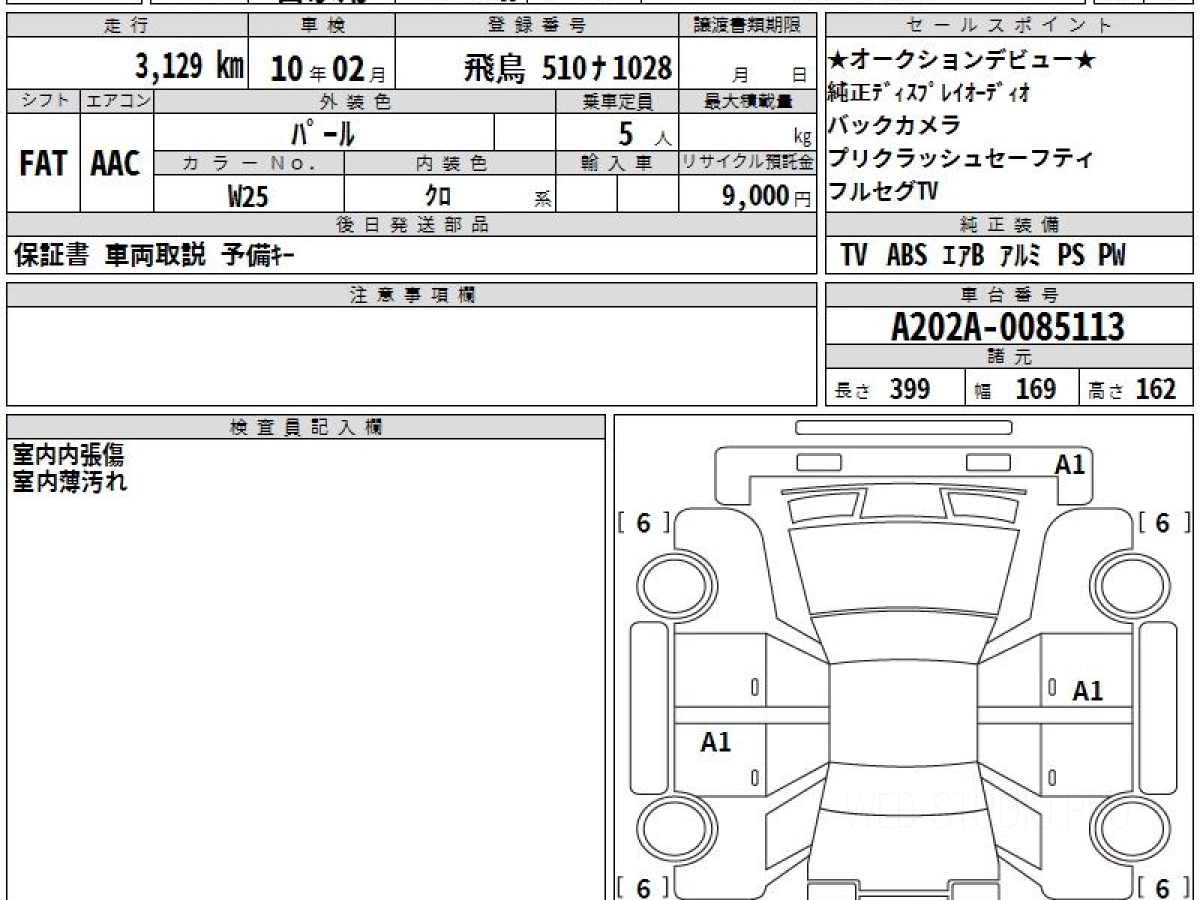The height and width of the screenshot is (900, 1200).
Task: Click the AAC air conditioner cell
Action: [116, 164]
